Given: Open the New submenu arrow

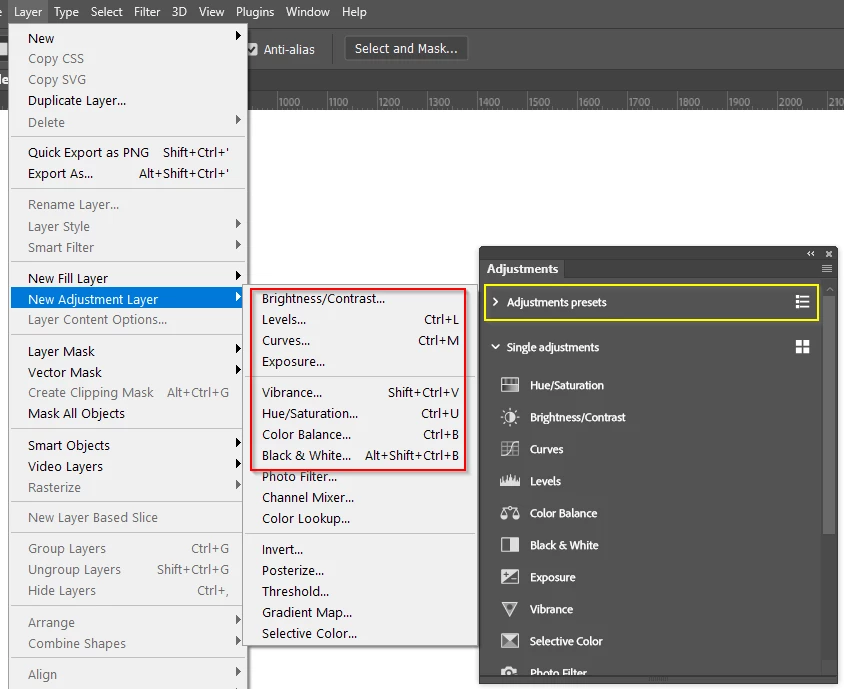Looking at the screenshot, I should click(x=238, y=36).
